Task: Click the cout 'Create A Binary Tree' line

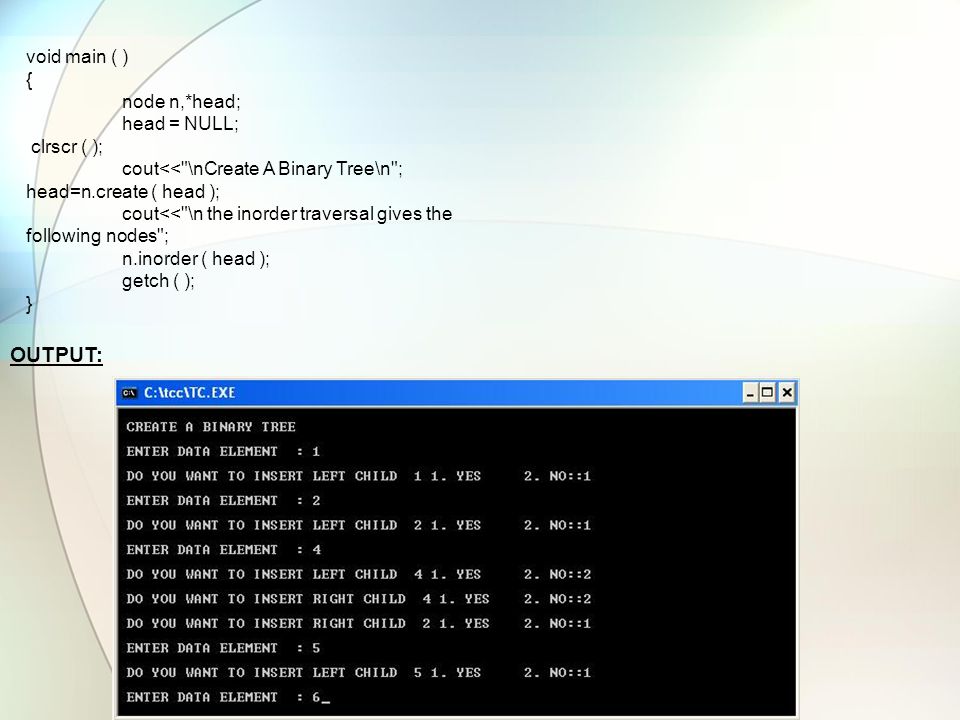Action: point(262,169)
